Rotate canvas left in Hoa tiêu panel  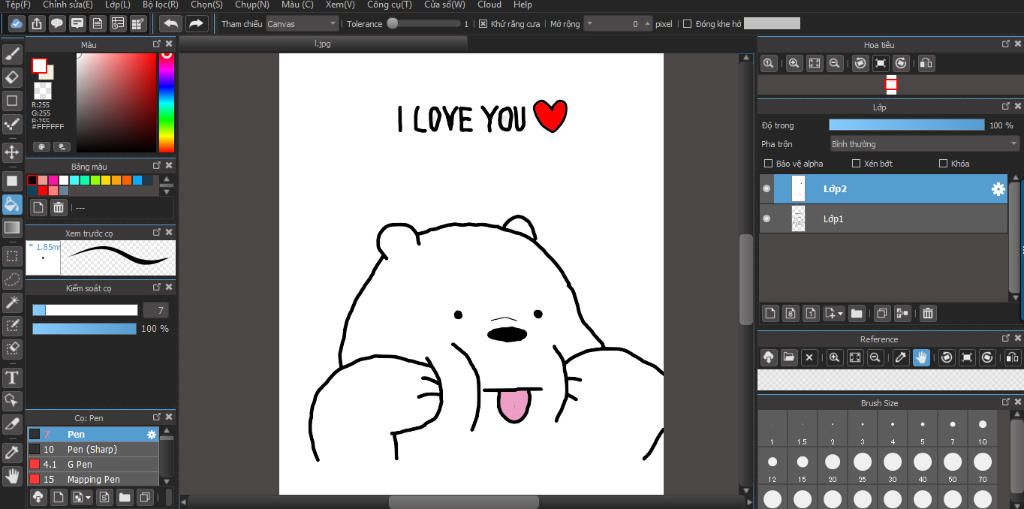pyautogui.click(x=861, y=63)
